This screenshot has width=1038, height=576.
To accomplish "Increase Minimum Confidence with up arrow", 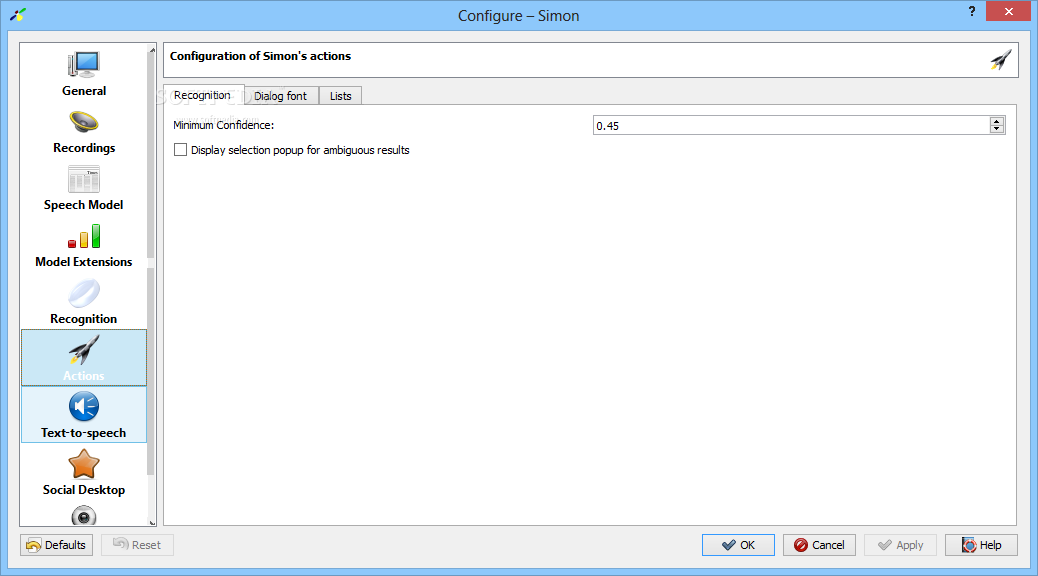I will pos(996,121).
